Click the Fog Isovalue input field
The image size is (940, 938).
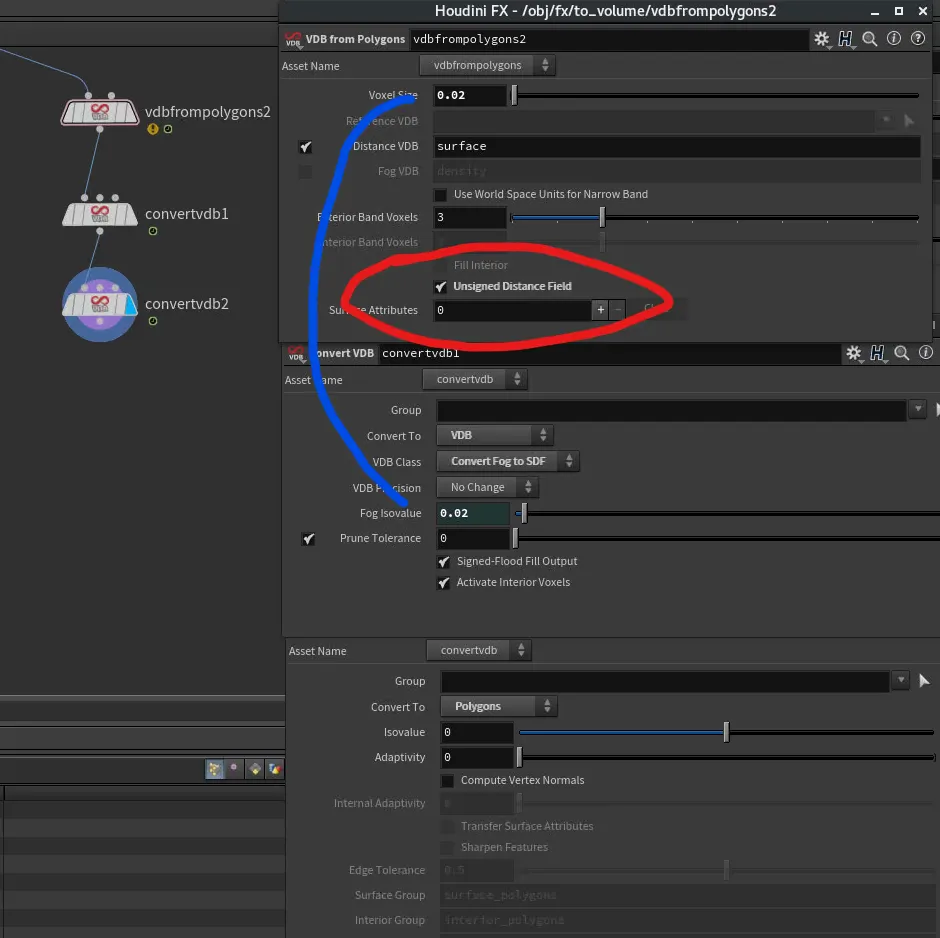[x=472, y=513]
